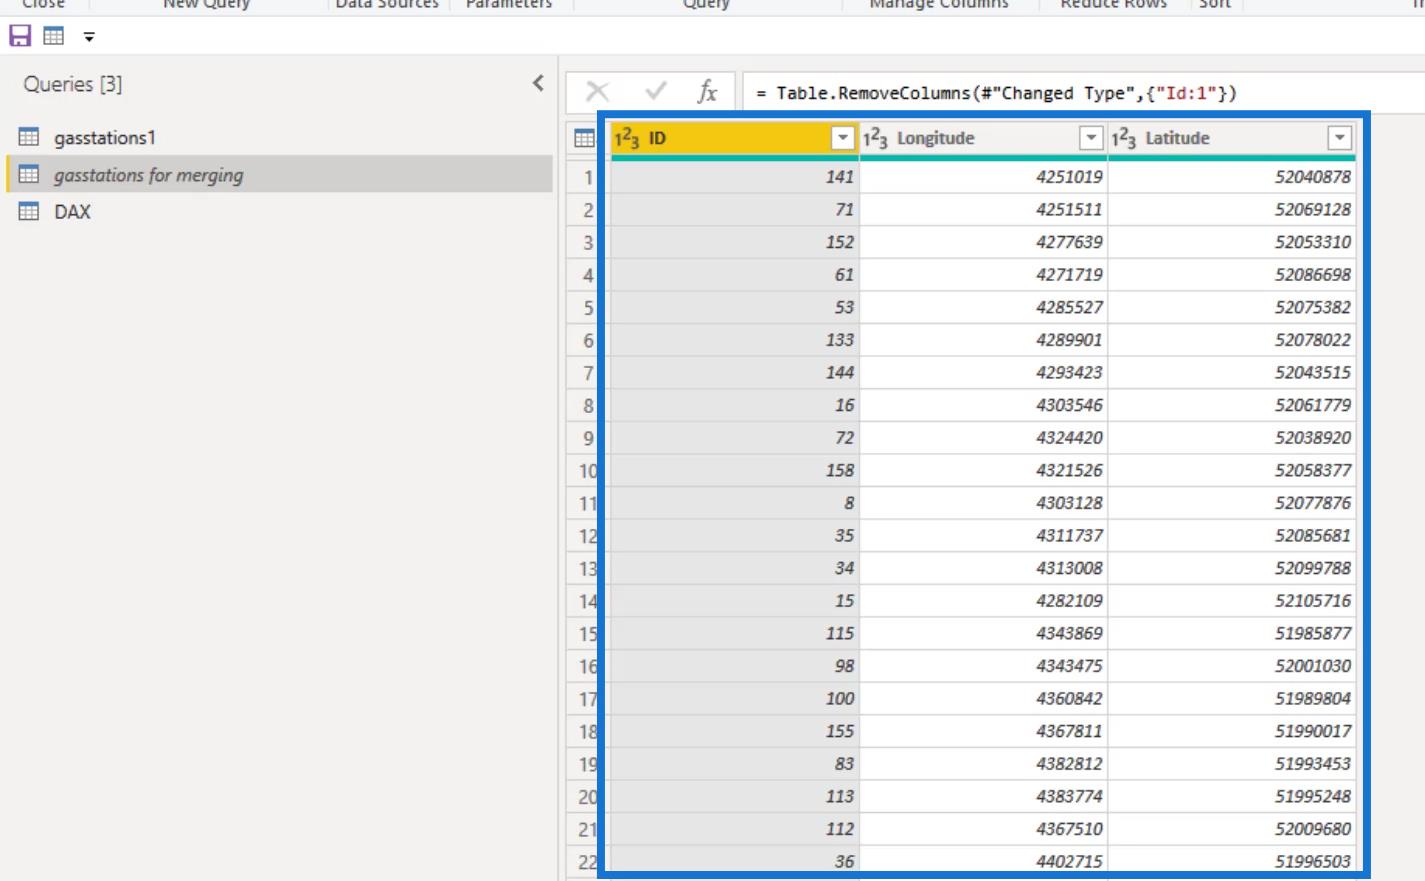
Task: Open the Longitude column filter dropdown
Action: pyautogui.click(x=1091, y=138)
